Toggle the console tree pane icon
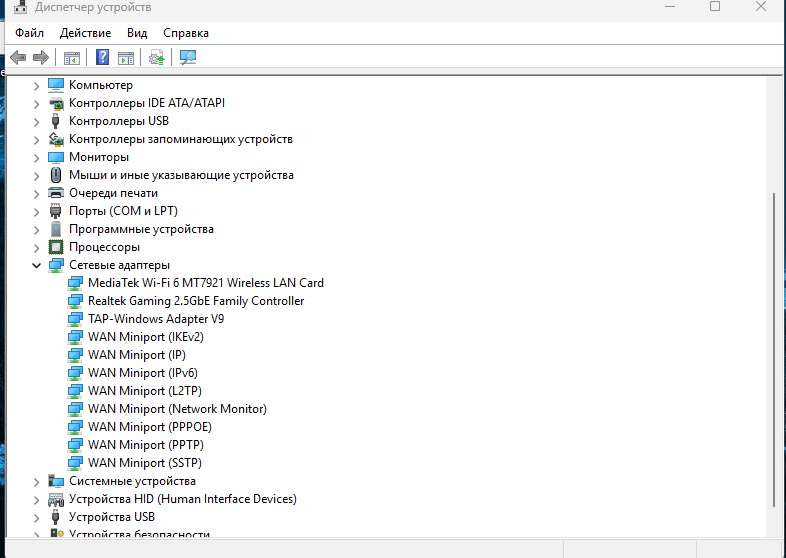Image resolution: width=786 pixels, height=558 pixels. [x=72, y=58]
